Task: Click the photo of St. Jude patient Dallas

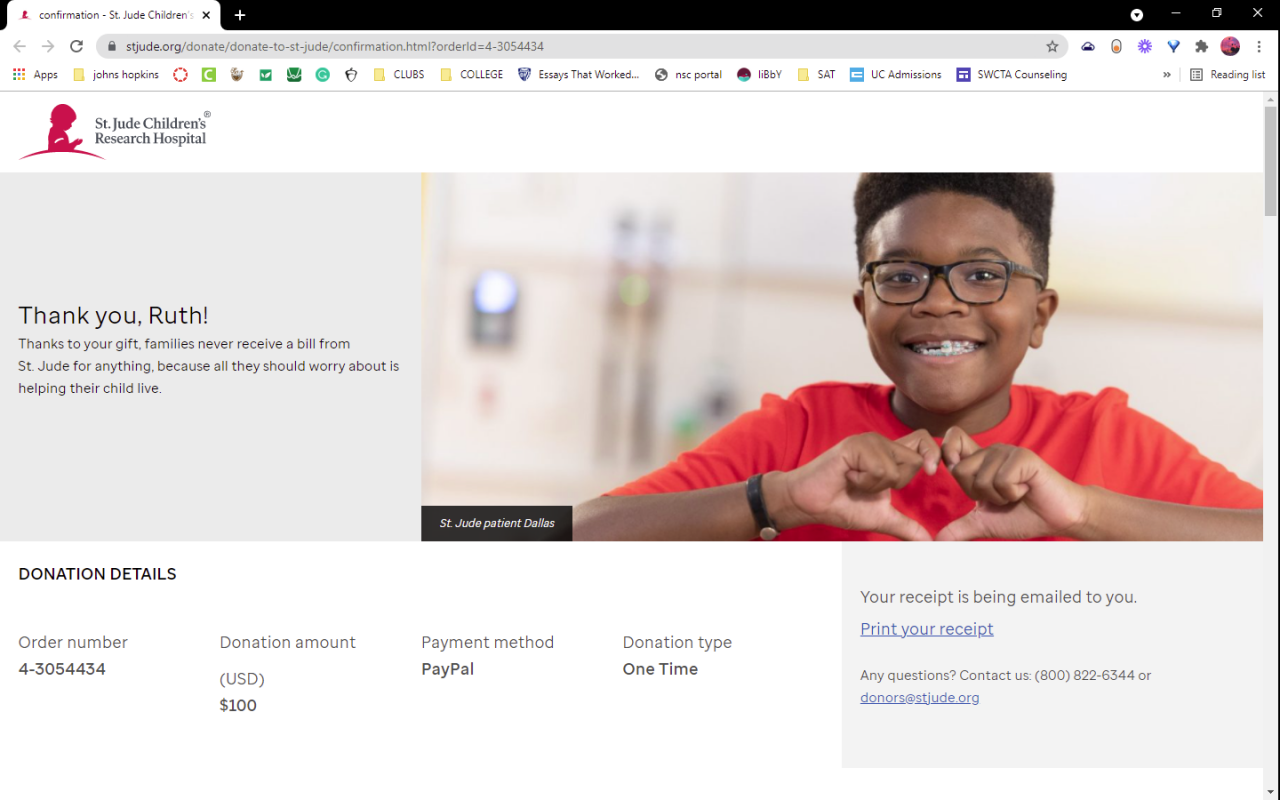Action: click(x=842, y=357)
